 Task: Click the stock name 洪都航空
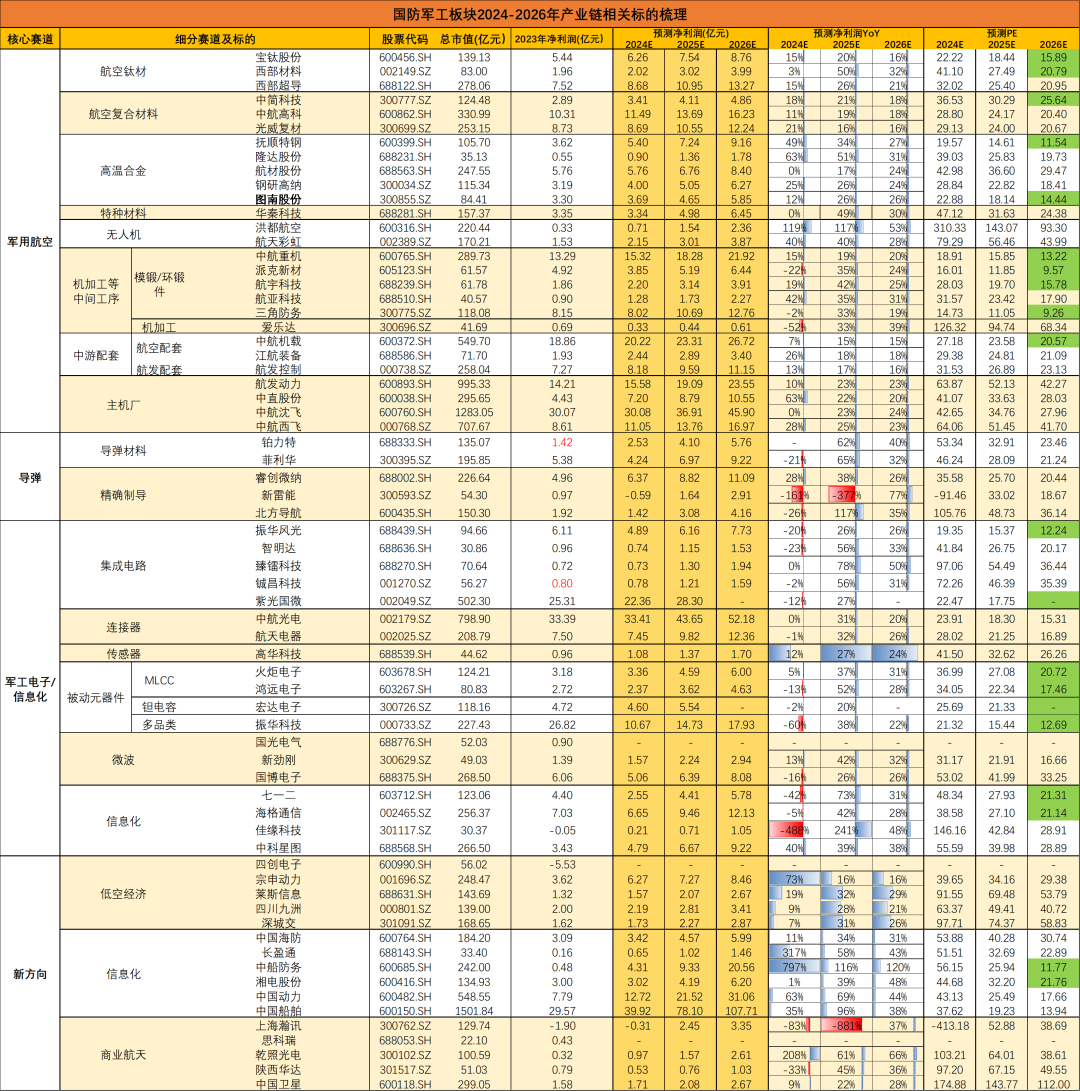pyautogui.click(x=278, y=228)
